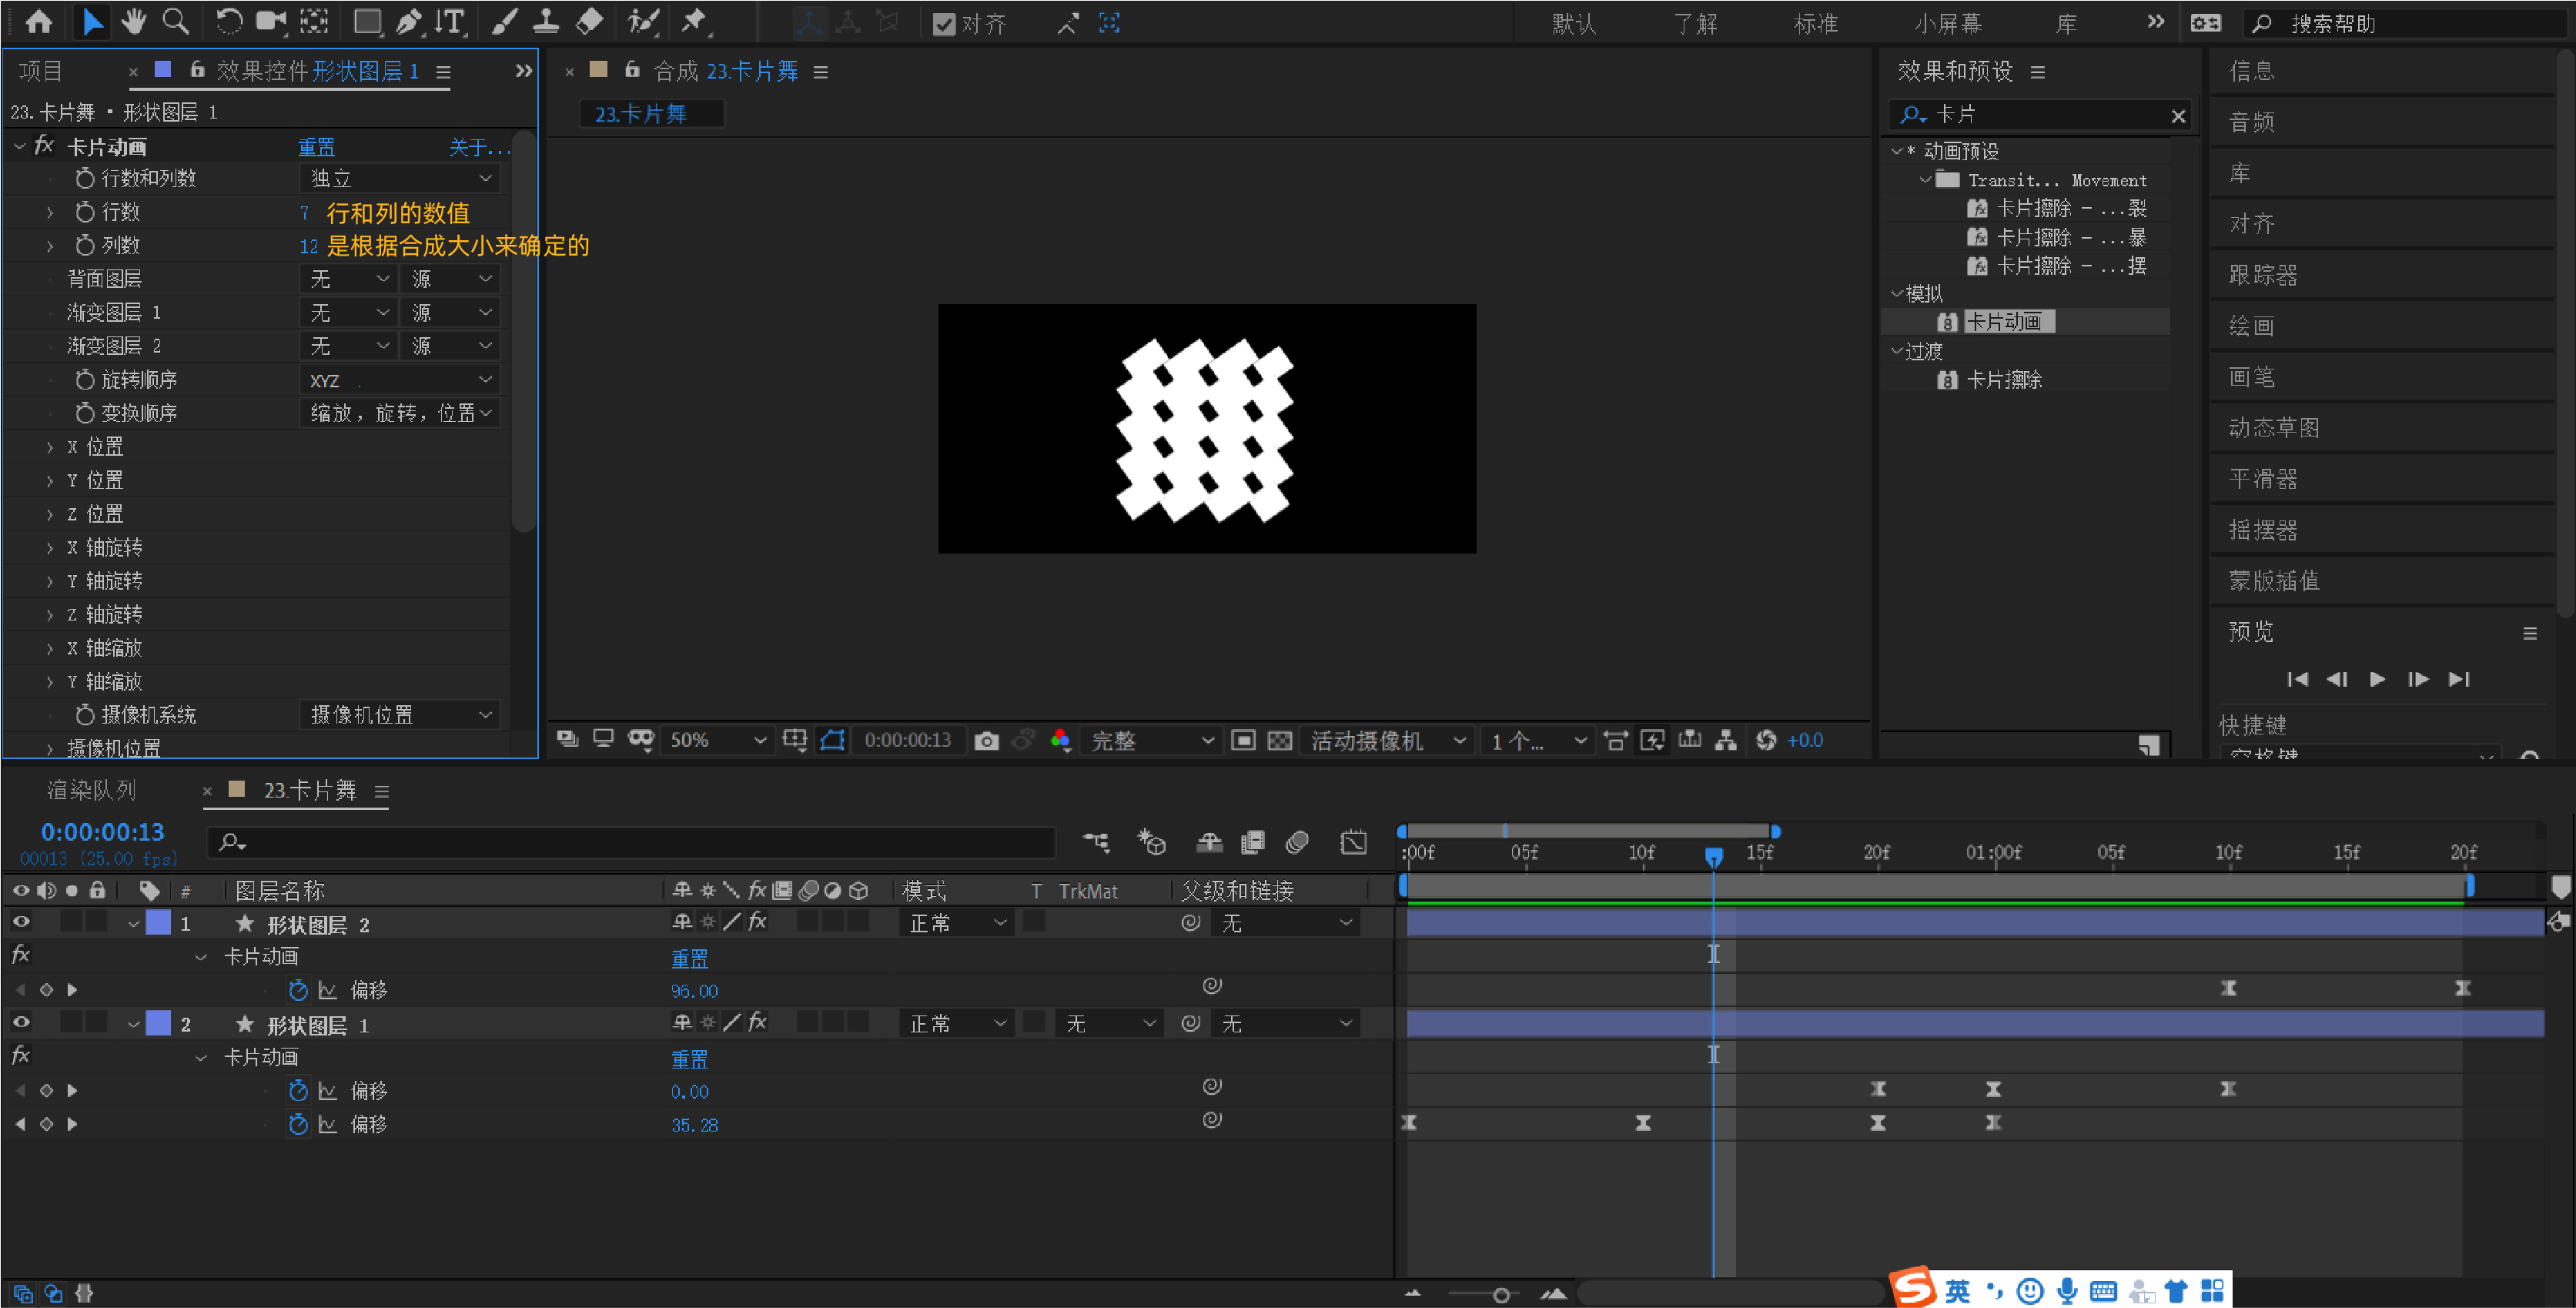2576x1308 pixels.
Task: Hide 形状图层 2 with the eye icon
Action: [x=21, y=922]
